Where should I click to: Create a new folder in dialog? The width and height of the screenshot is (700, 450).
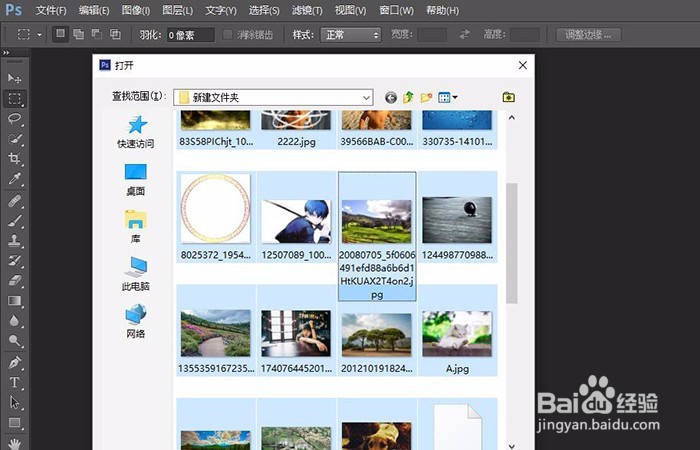[426, 97]
